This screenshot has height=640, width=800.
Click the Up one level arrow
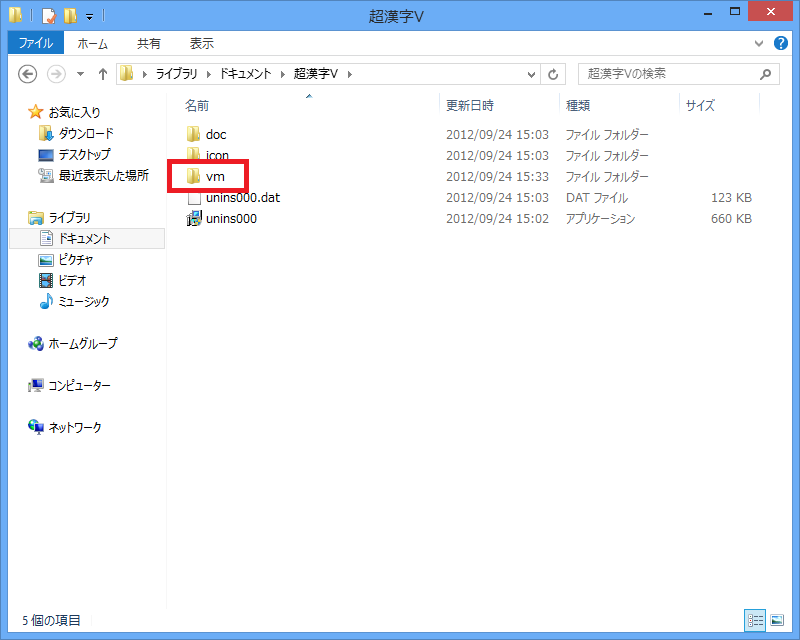click(102, 74)
